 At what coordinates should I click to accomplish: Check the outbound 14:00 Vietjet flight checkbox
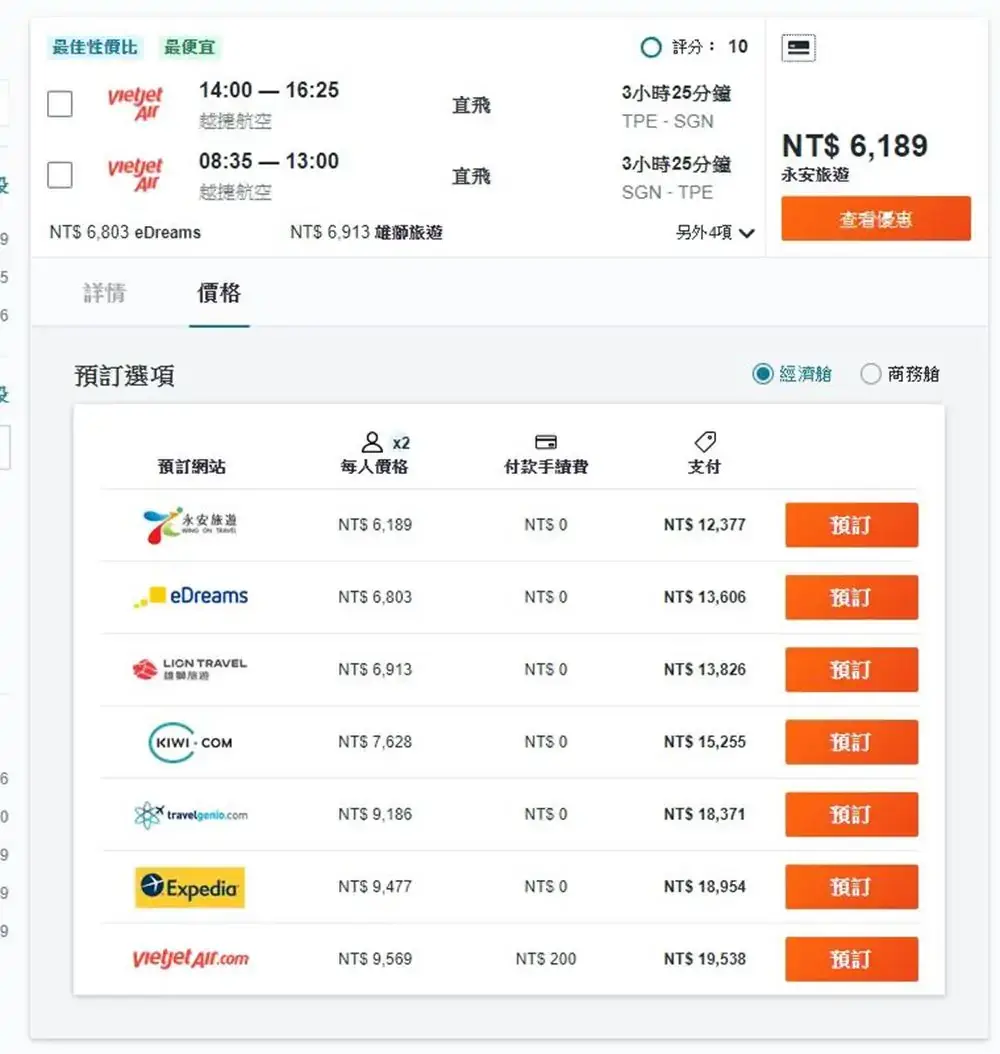tap(59, 104)
